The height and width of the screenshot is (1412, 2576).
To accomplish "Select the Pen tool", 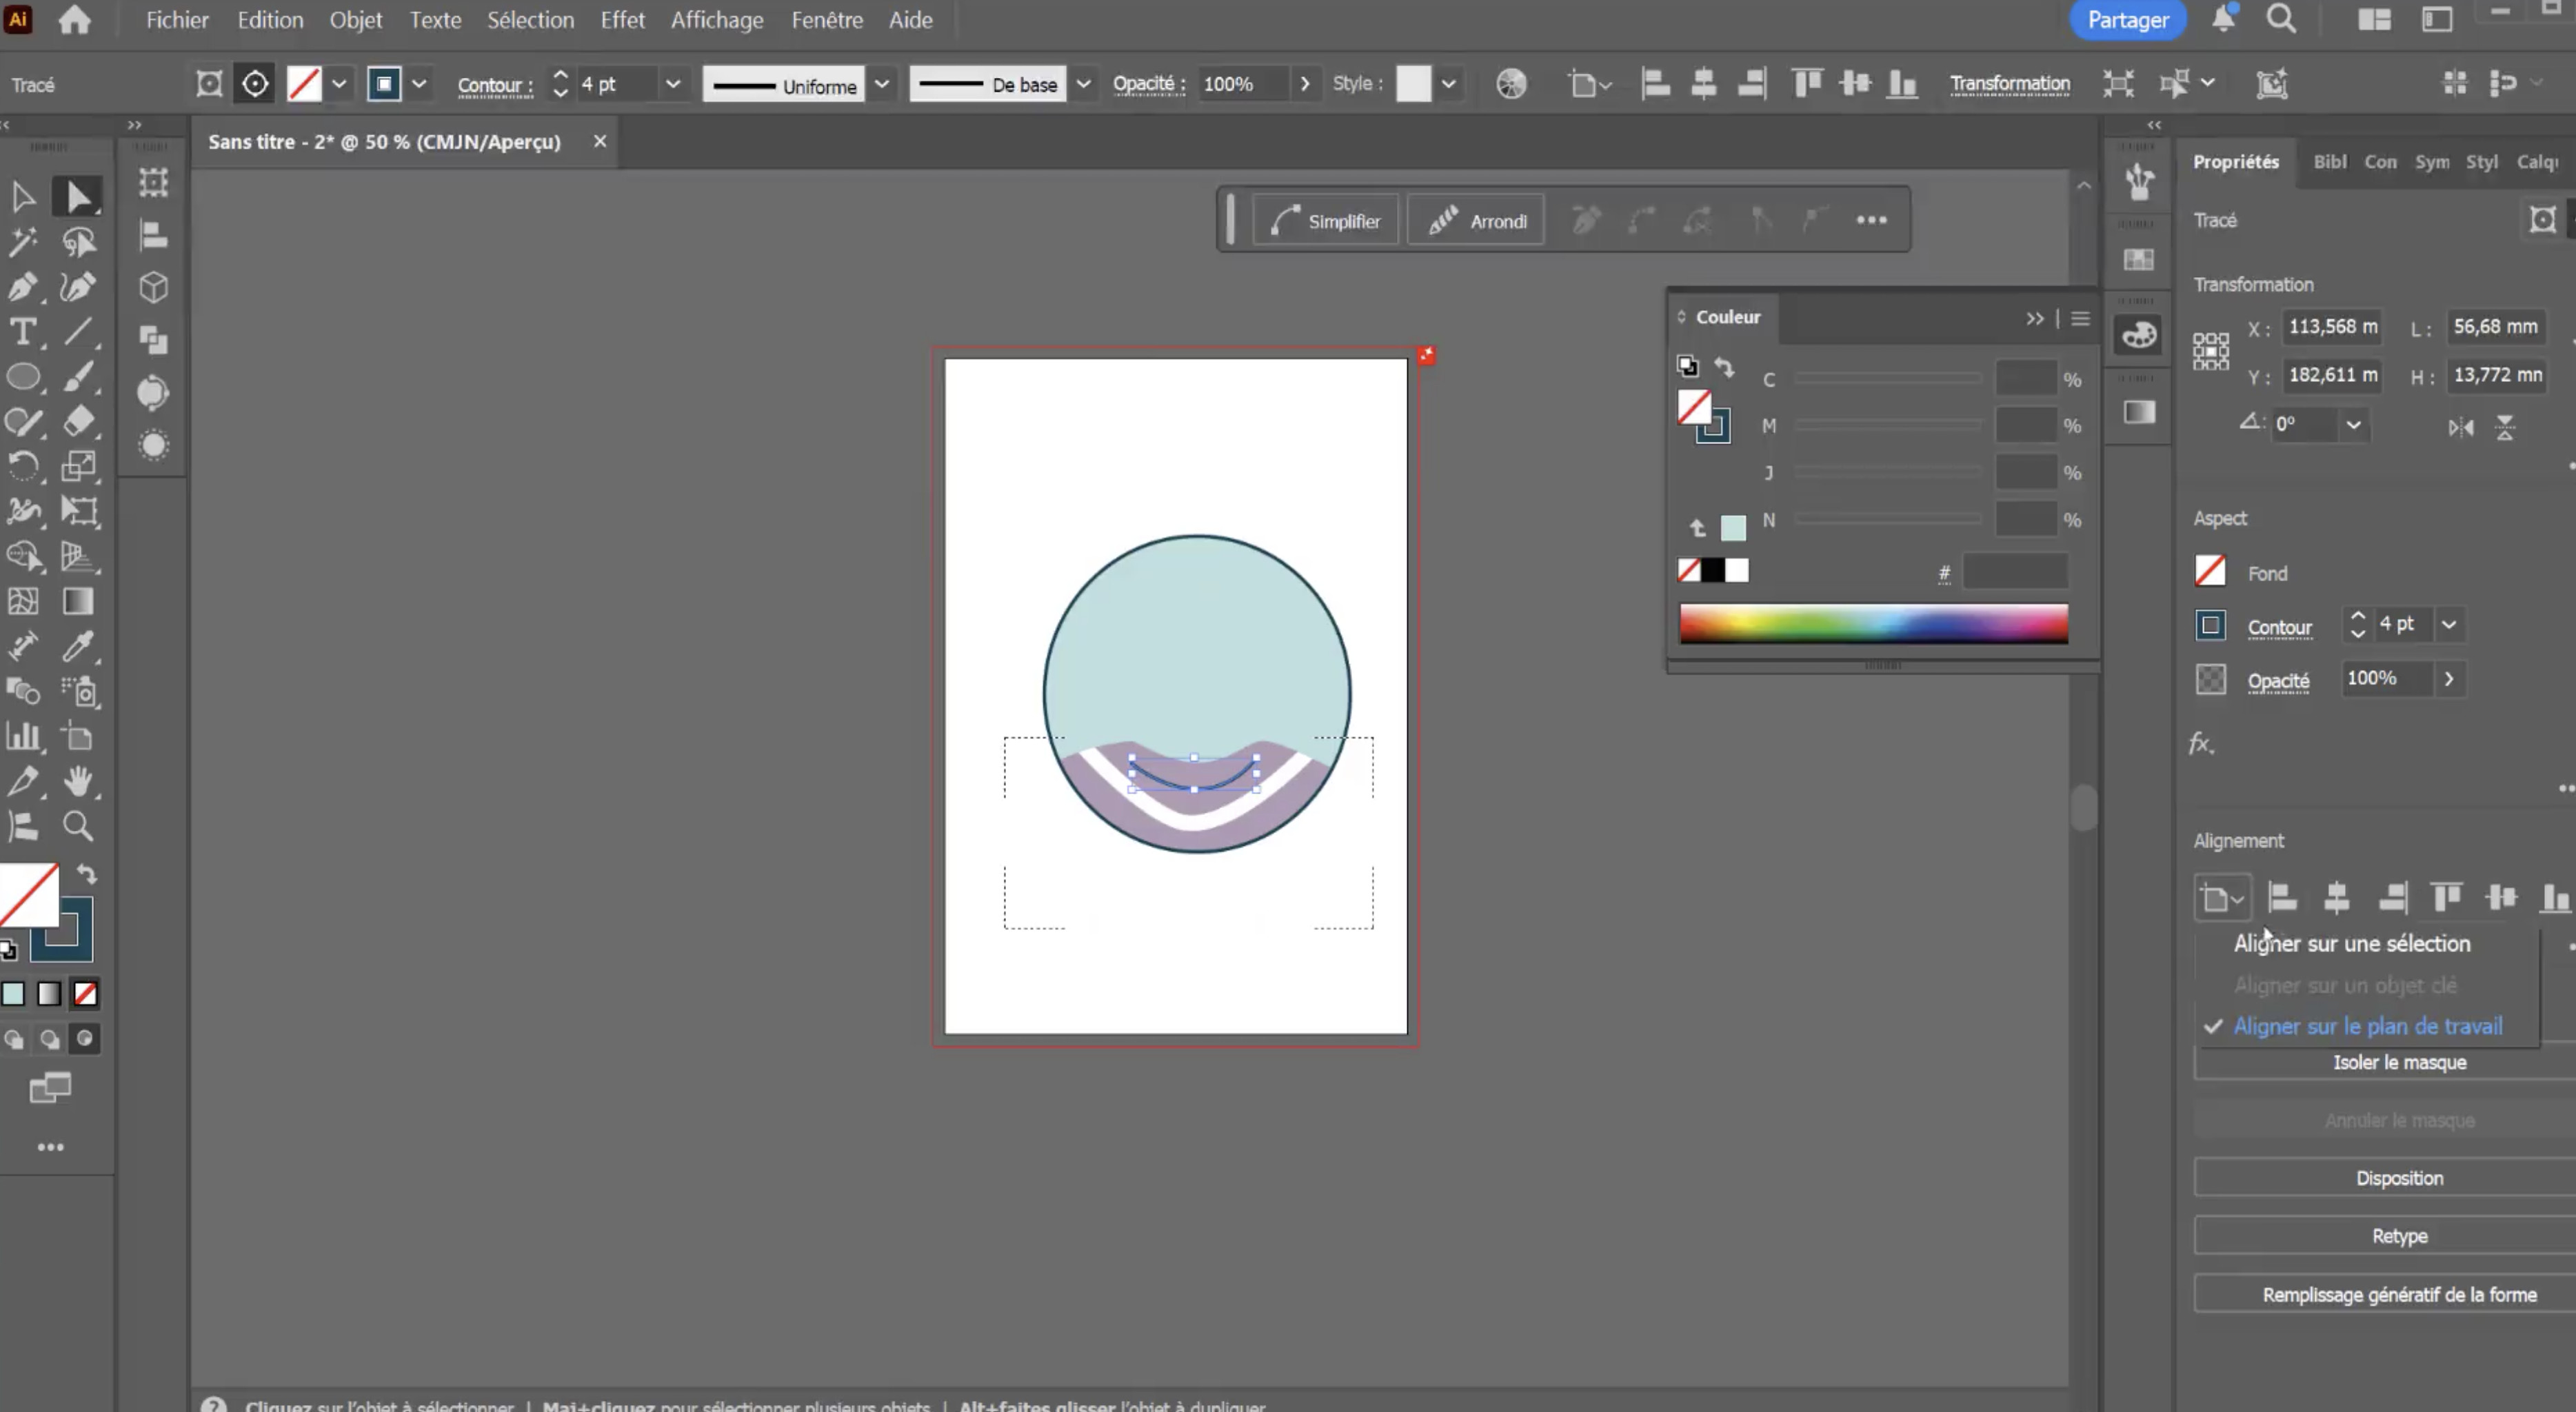I will [x=23, y=287].
